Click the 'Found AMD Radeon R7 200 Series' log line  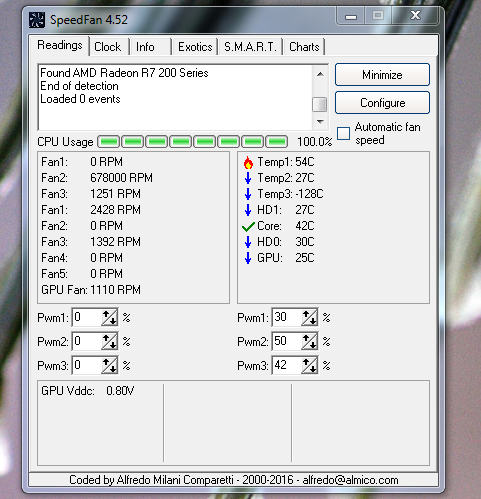coord(124,73)
